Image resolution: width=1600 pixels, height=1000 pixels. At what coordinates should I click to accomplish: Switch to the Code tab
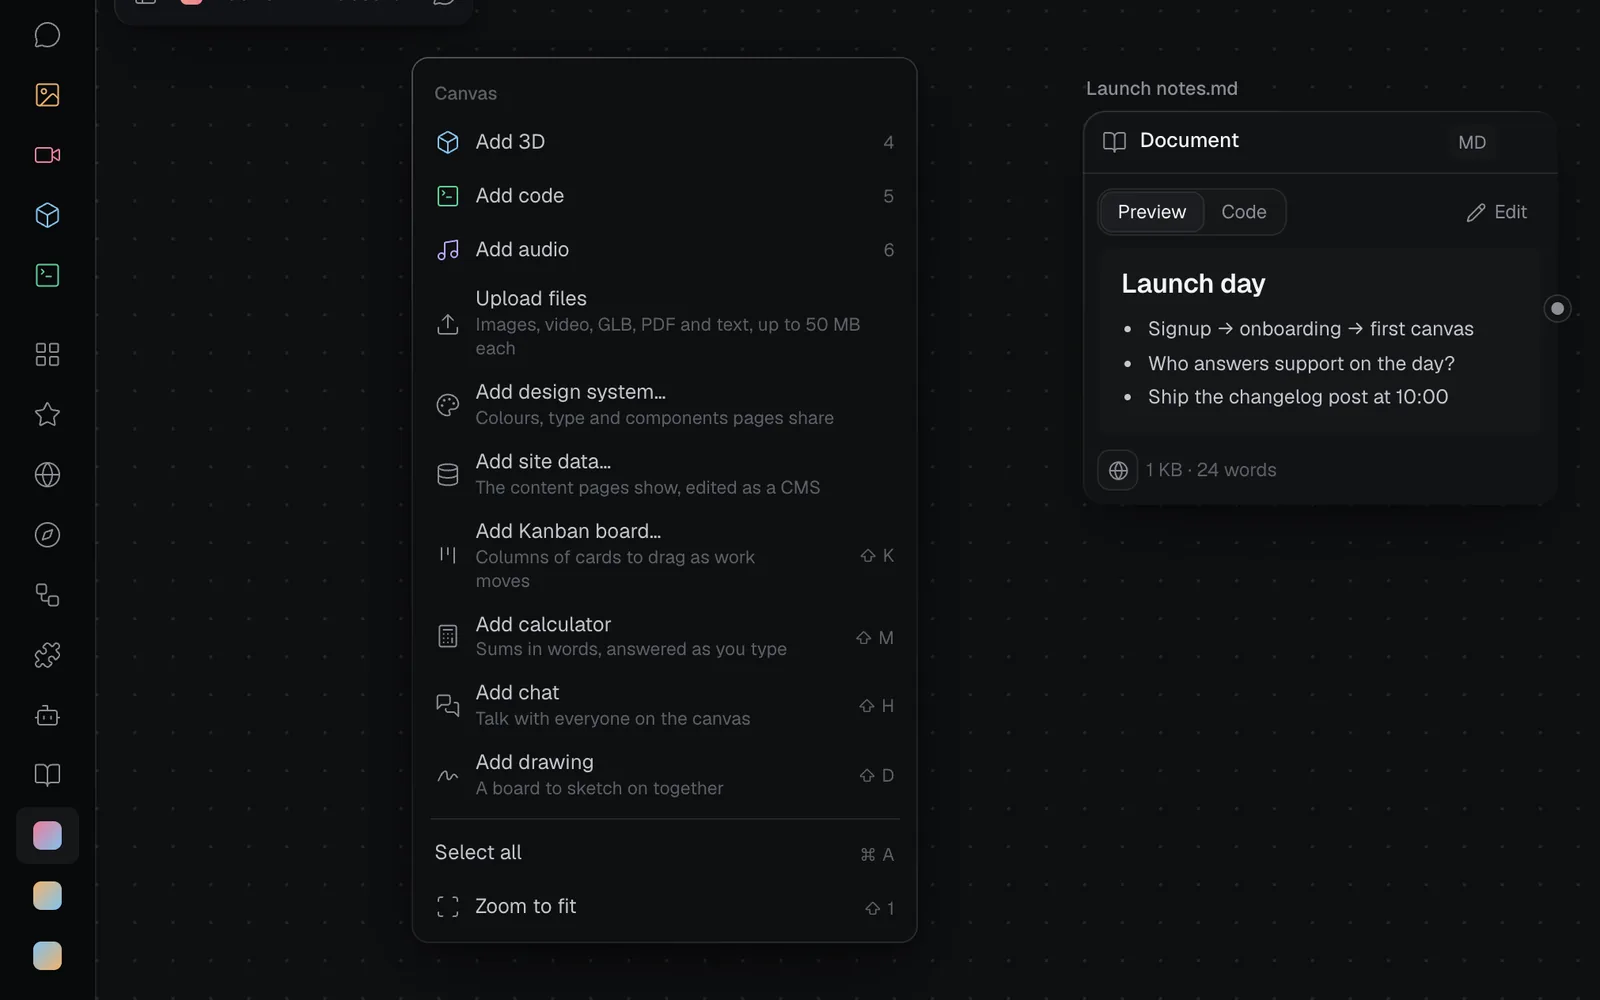tap(1244, 212)
